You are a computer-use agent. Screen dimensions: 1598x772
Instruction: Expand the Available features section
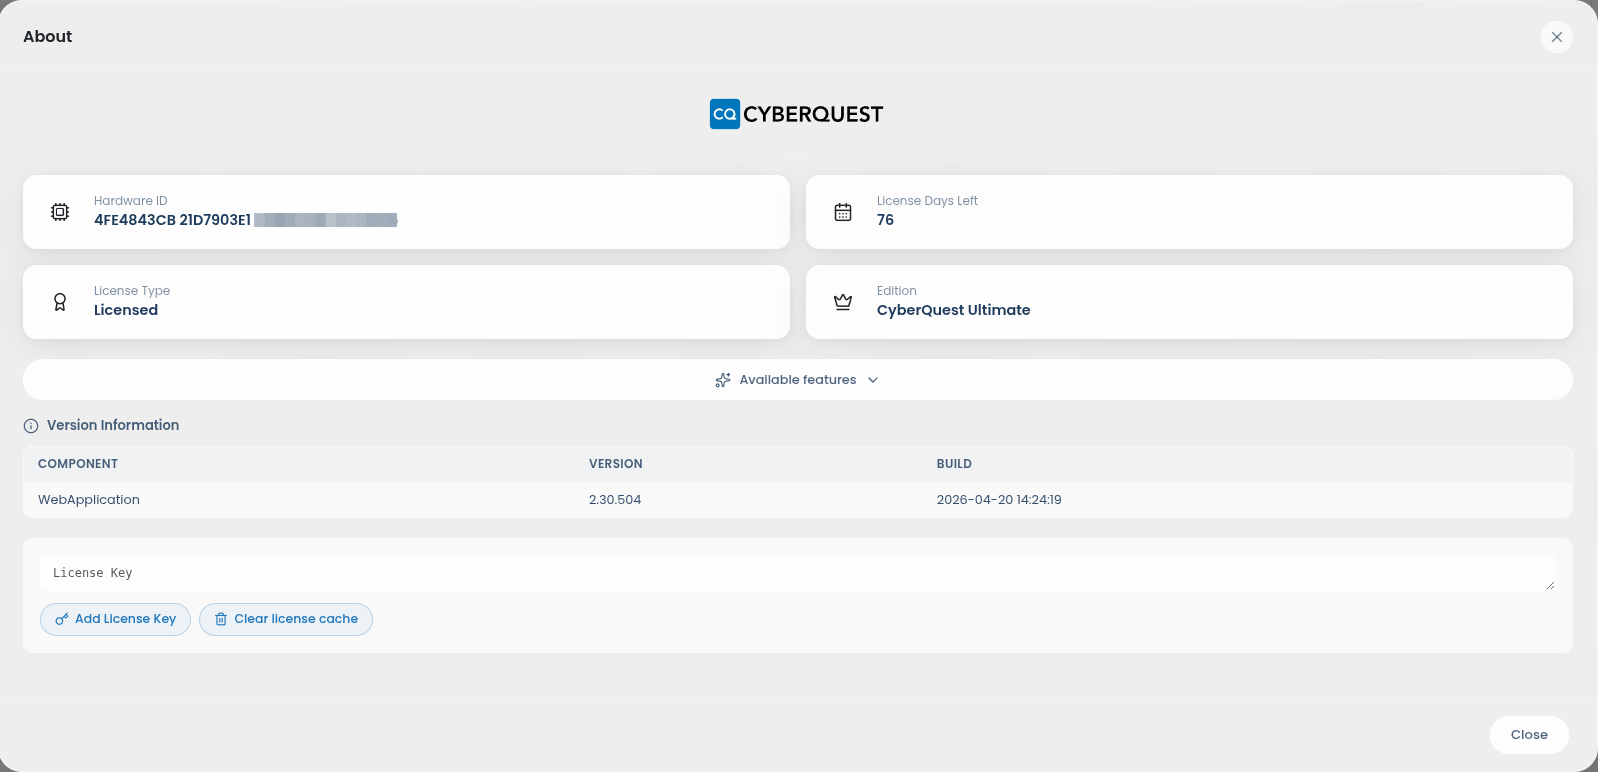tap(798, 380)
